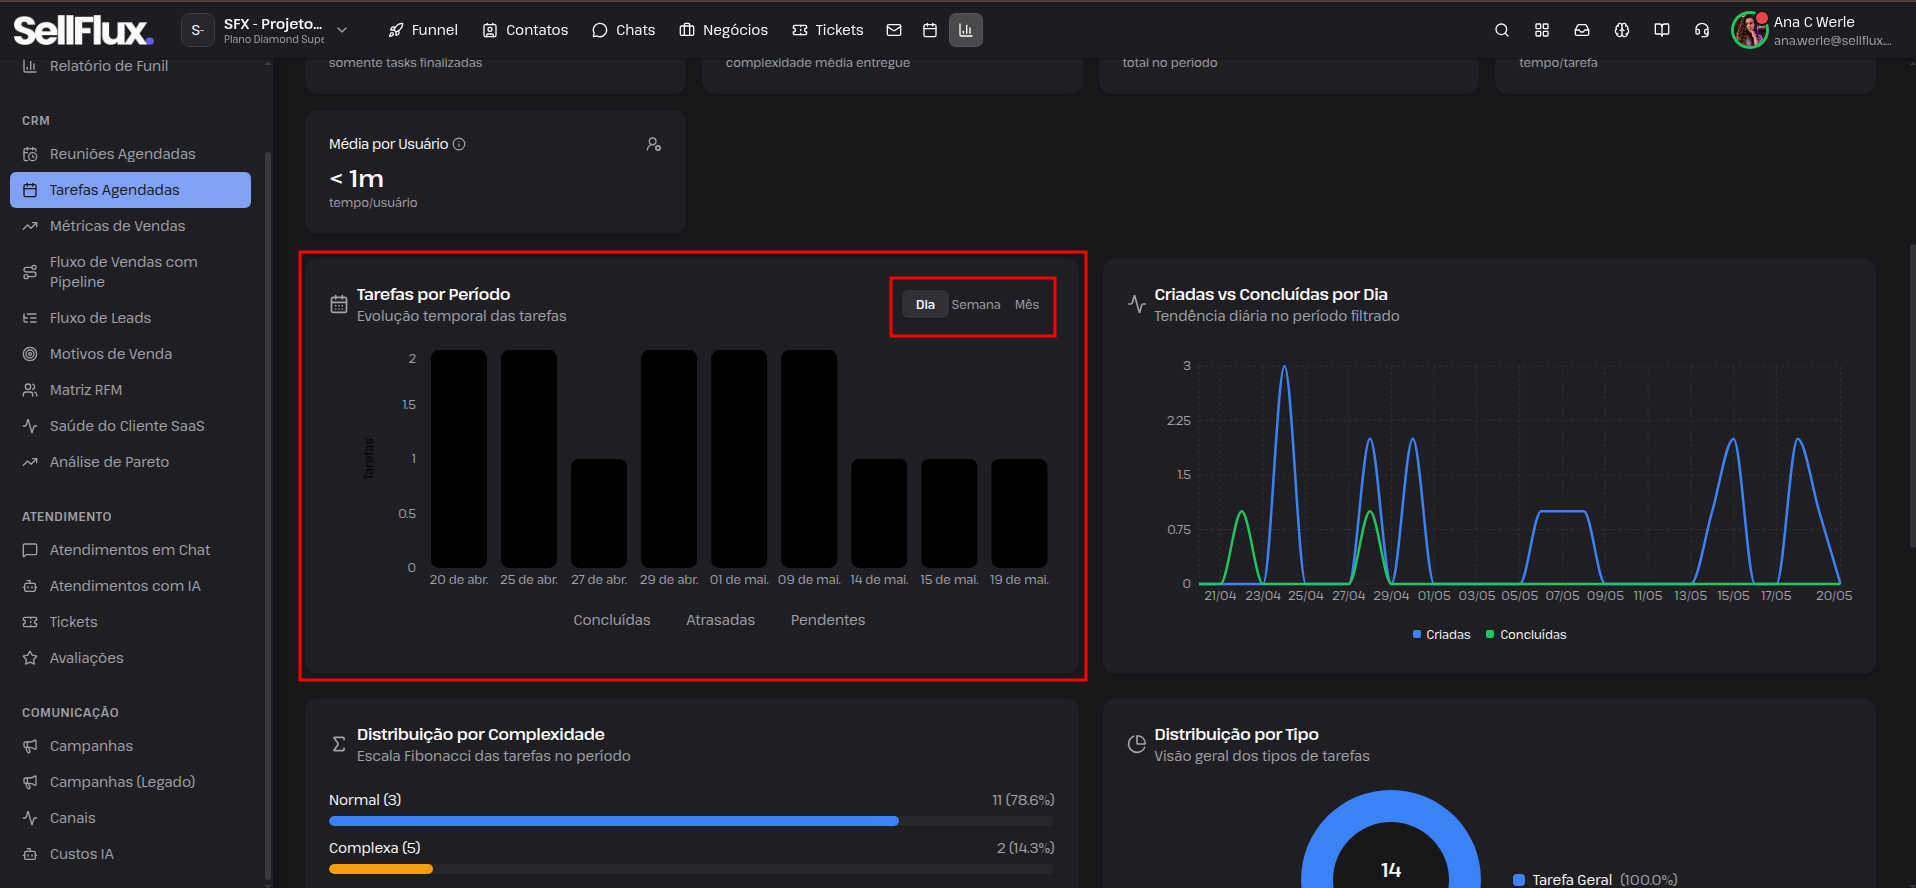Switch period toggle to Mês
The height and width of the screenshot is (888, 1916).
click(x=1027, y=305)
